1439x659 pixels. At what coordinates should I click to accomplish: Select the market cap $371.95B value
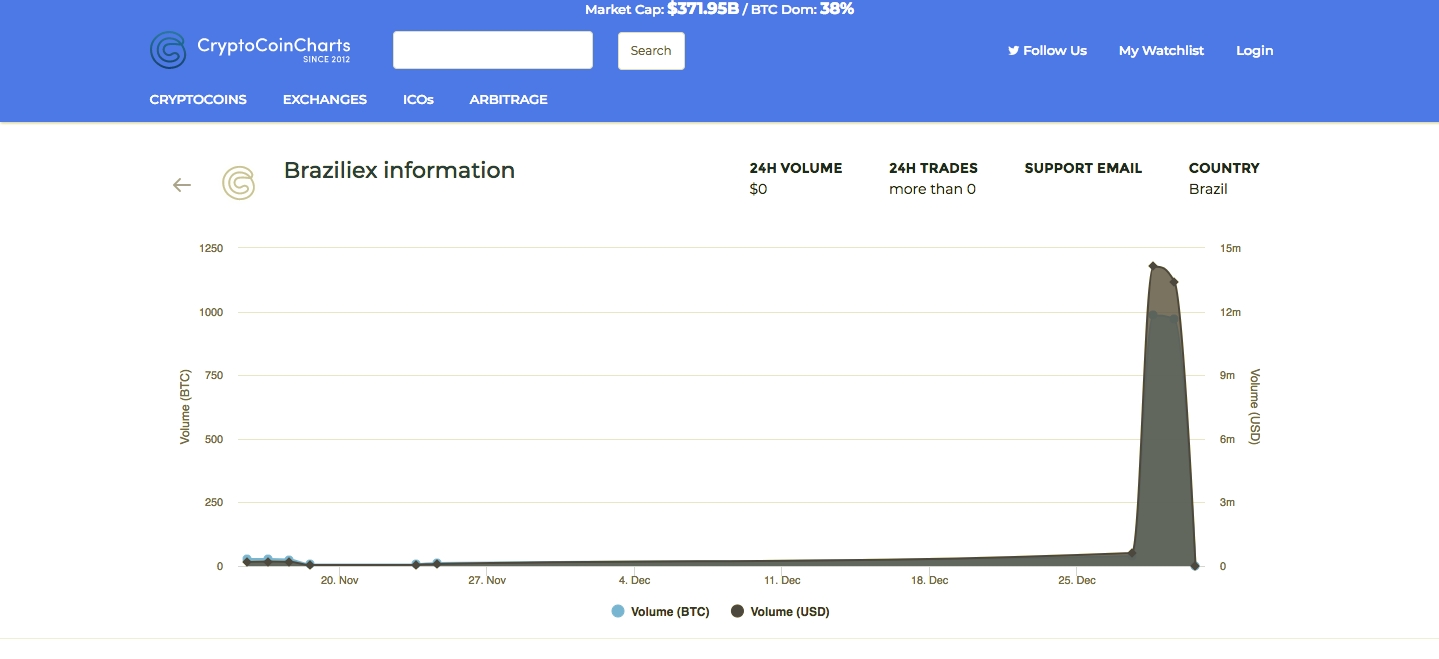coord(703,9)
